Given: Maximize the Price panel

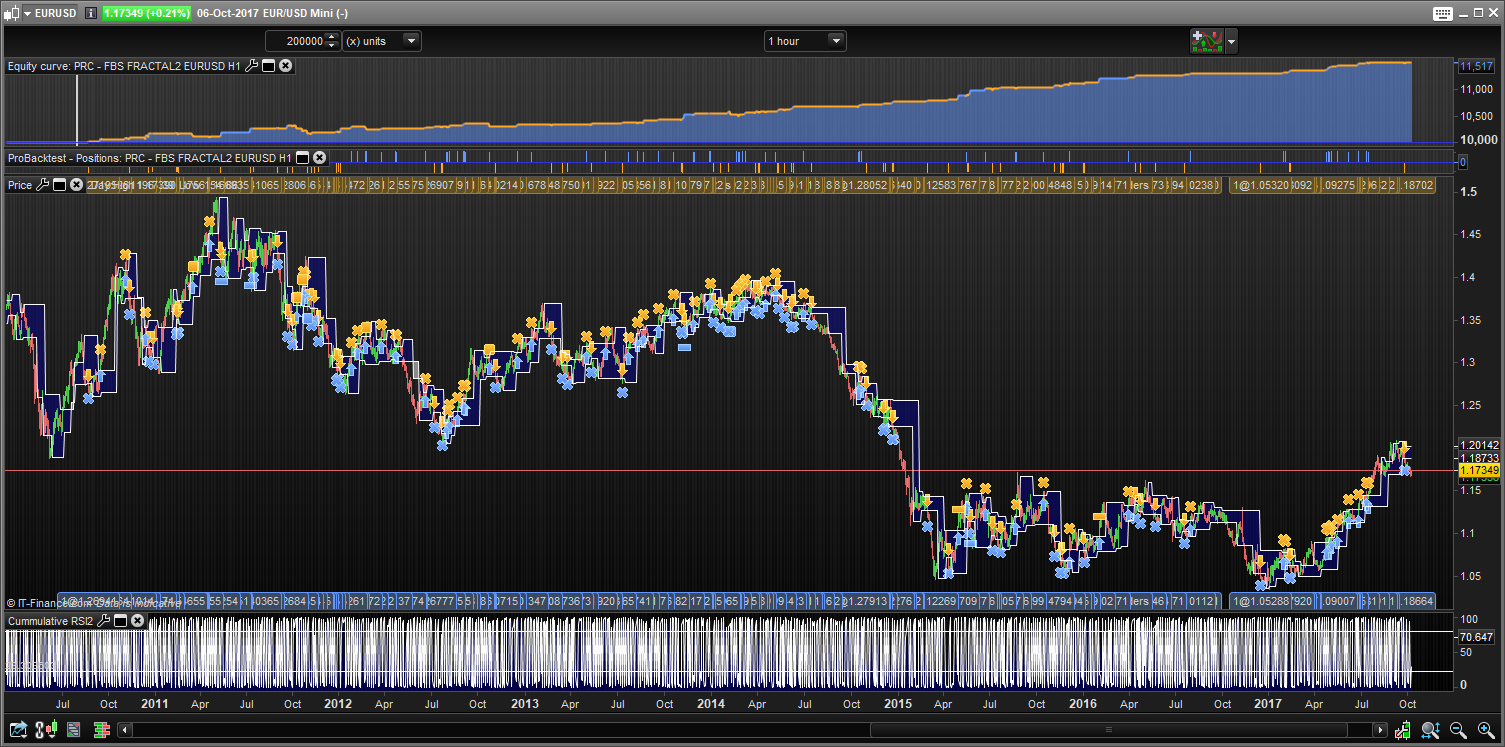Looking at the screenshot, I should tap(59, 185).
